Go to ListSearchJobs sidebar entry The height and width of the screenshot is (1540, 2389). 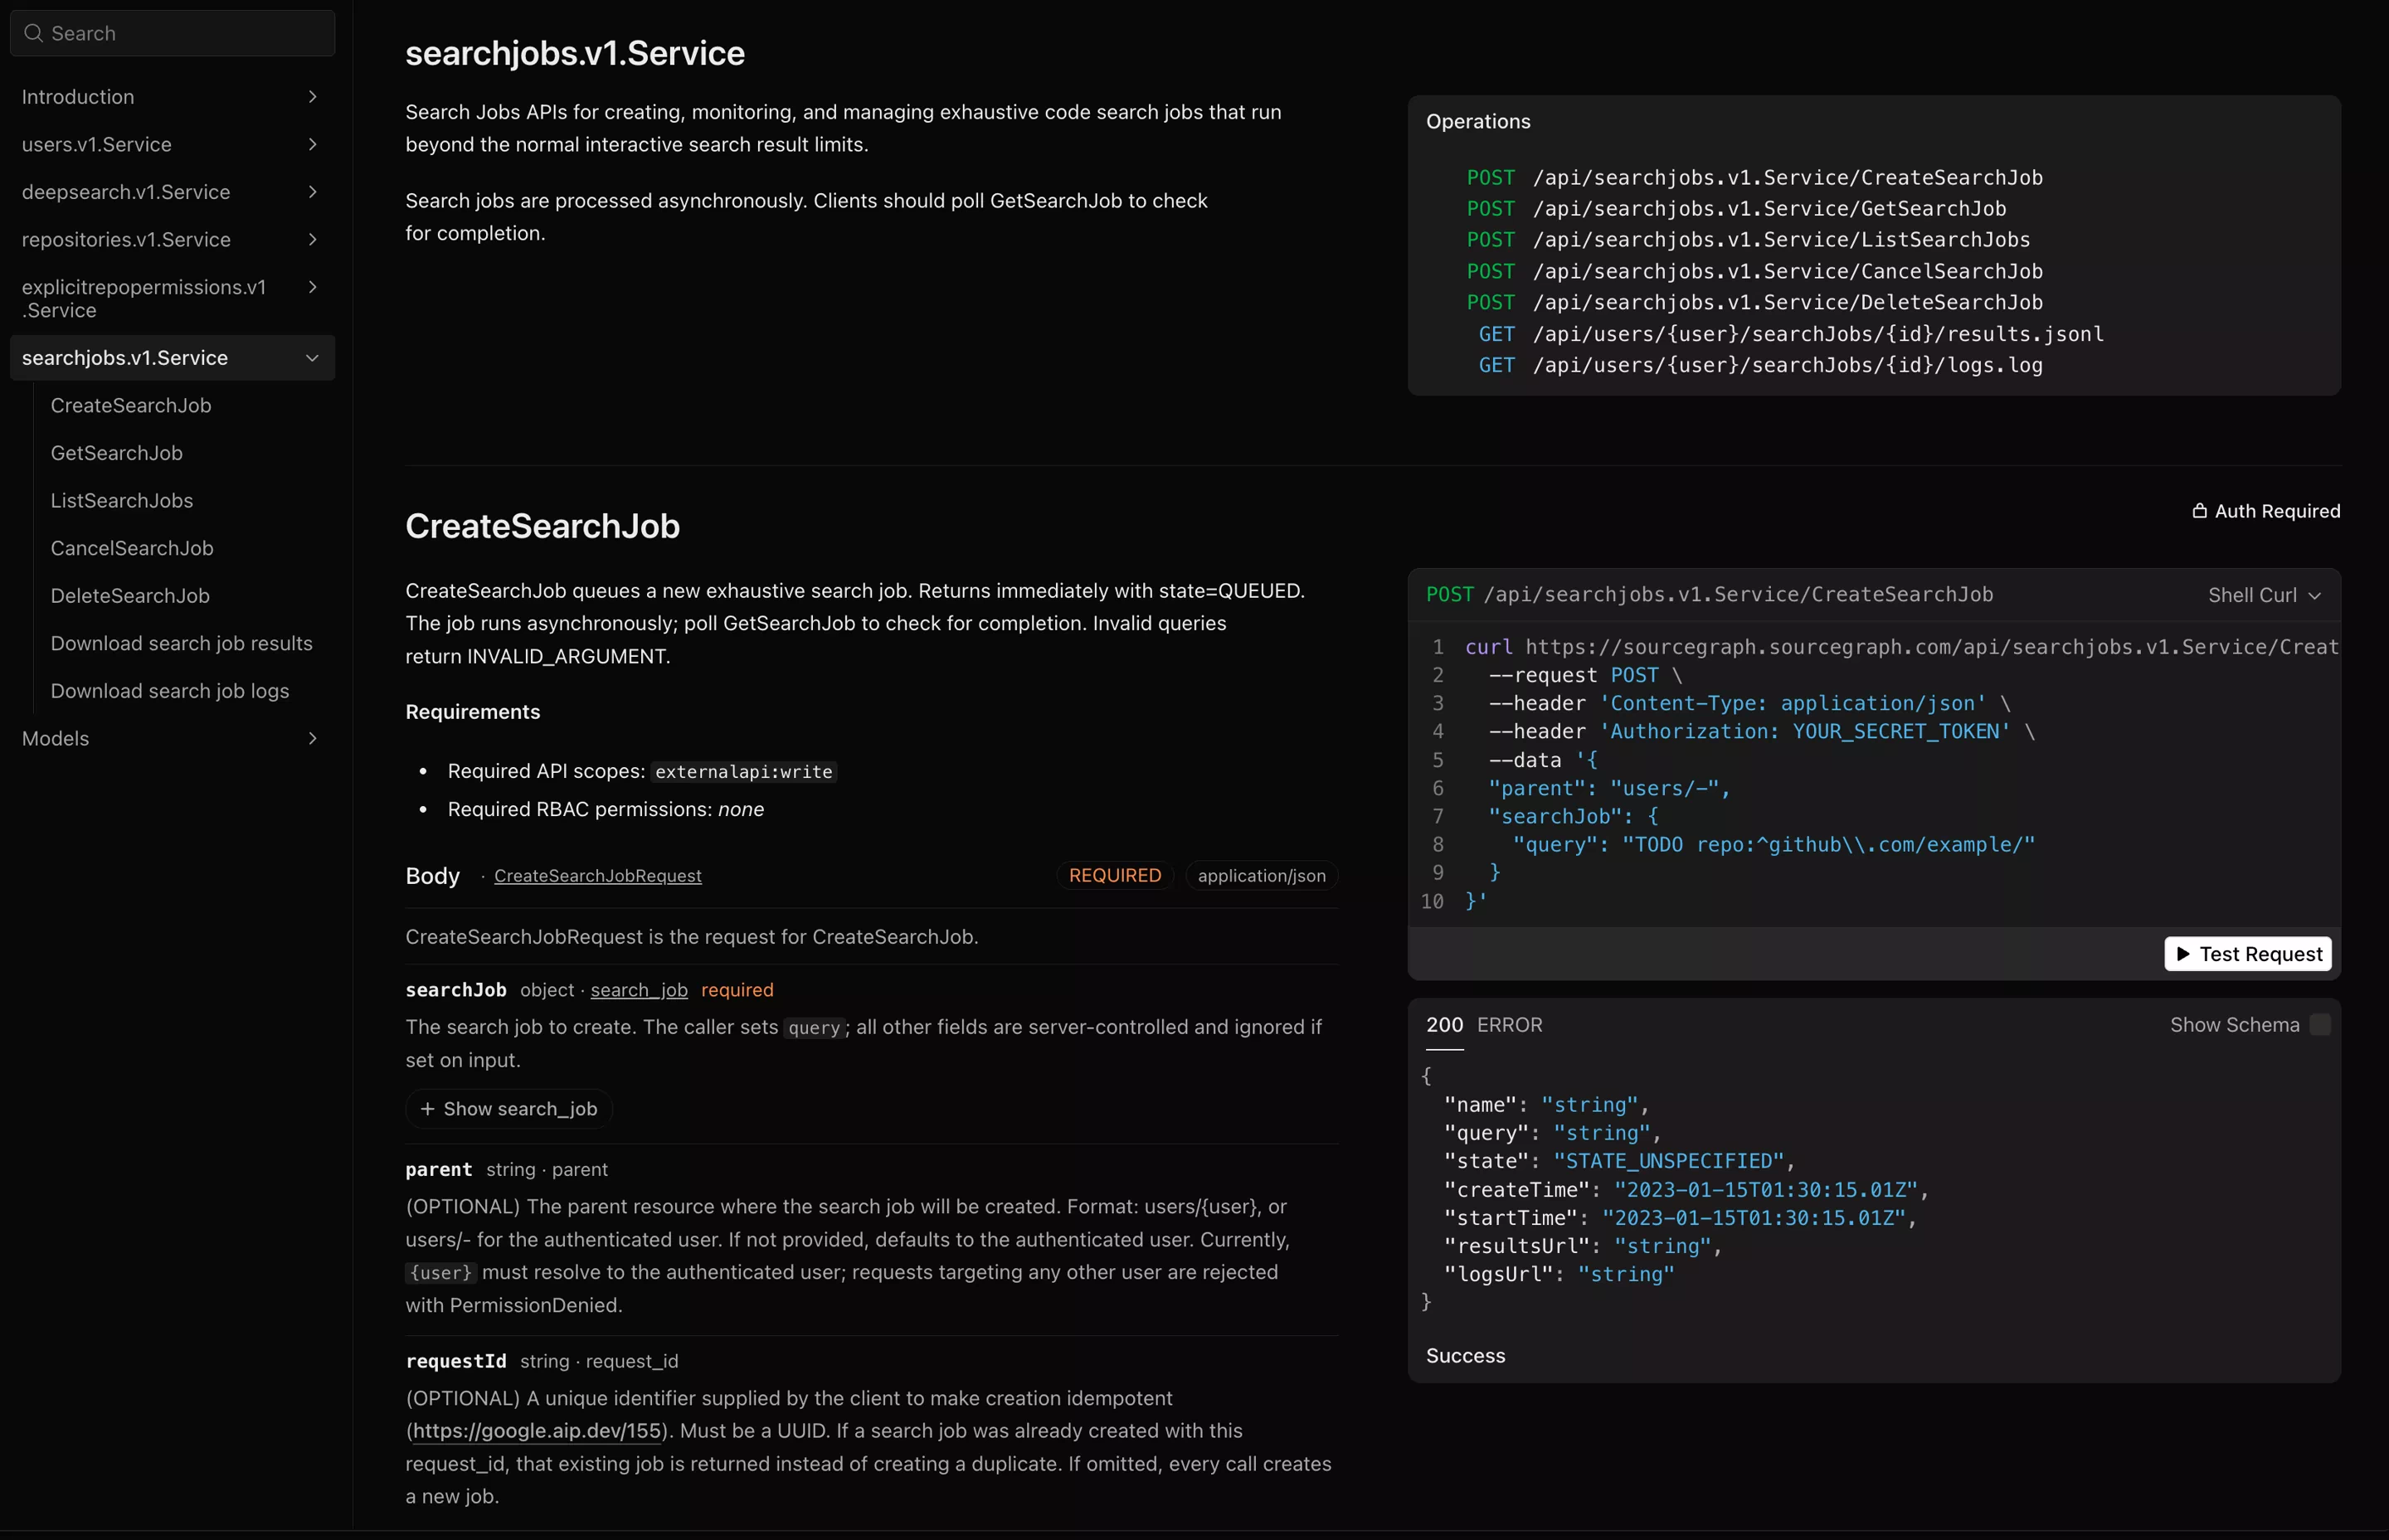click(122, 500)
